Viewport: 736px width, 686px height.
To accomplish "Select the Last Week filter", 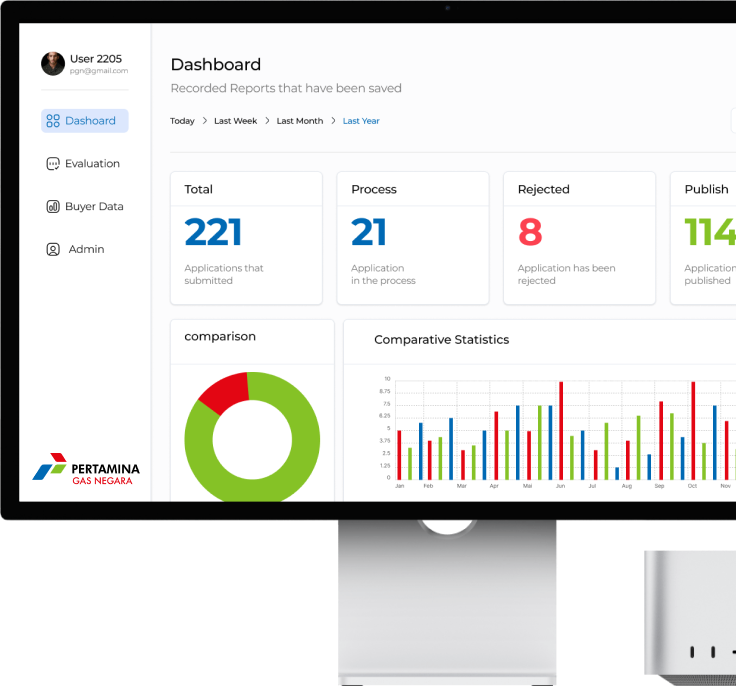I will 235,121.
